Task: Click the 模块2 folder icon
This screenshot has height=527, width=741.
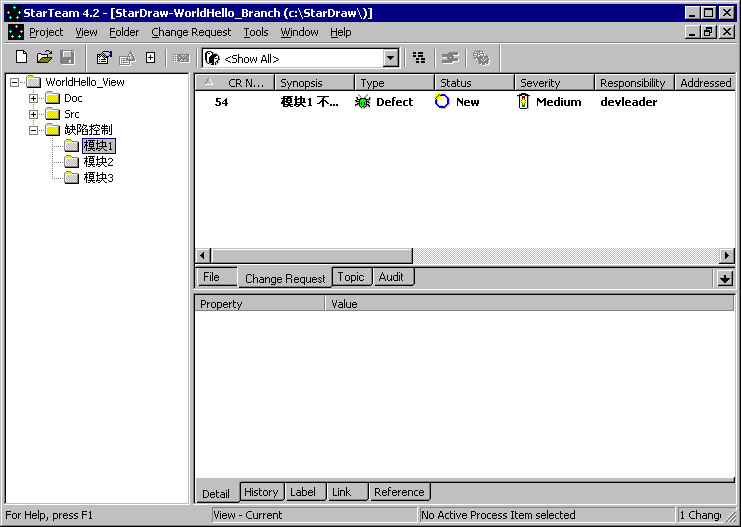Action: pos(71,162)
